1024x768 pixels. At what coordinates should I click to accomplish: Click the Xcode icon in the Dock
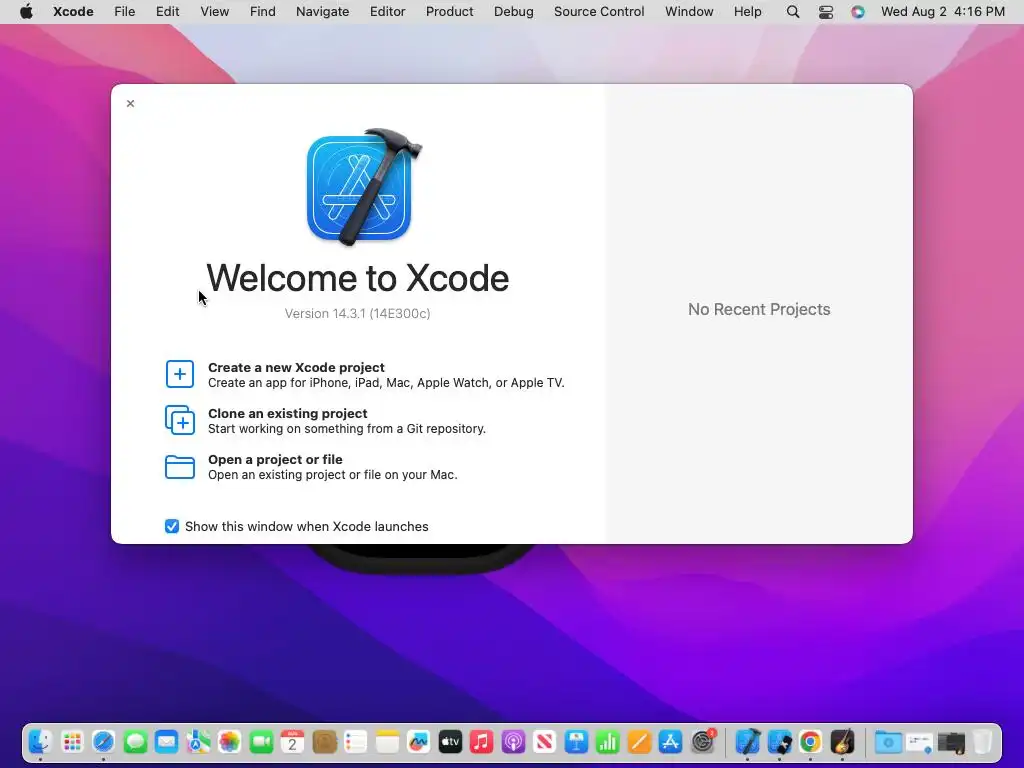(748, 742)
